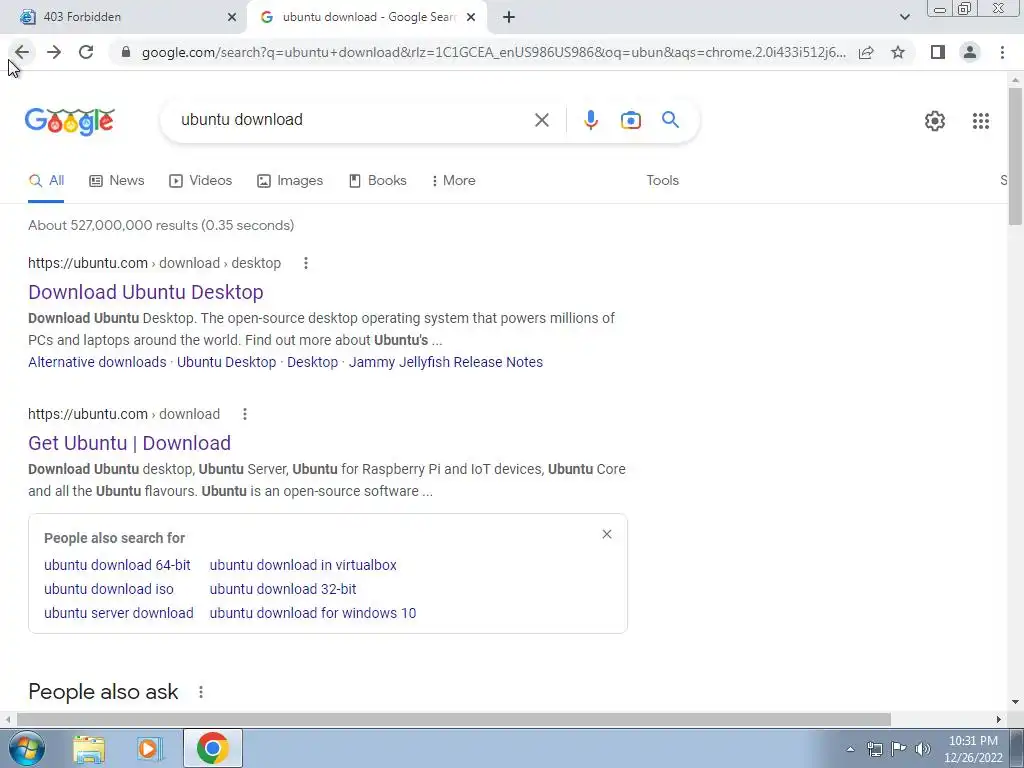Open options for the ubuntu.com desktop result
The height and width of the screenshot is (768, 1024).
point(306,263)
